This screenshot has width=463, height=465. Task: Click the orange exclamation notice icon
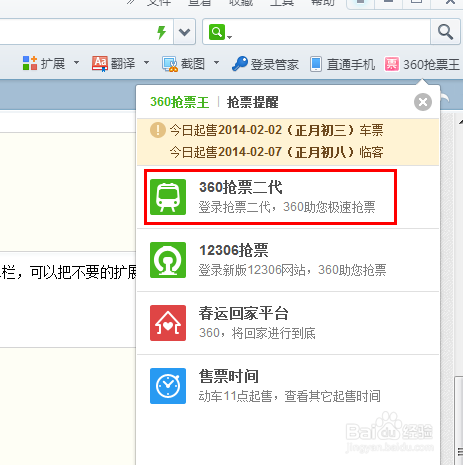(158, 130)
